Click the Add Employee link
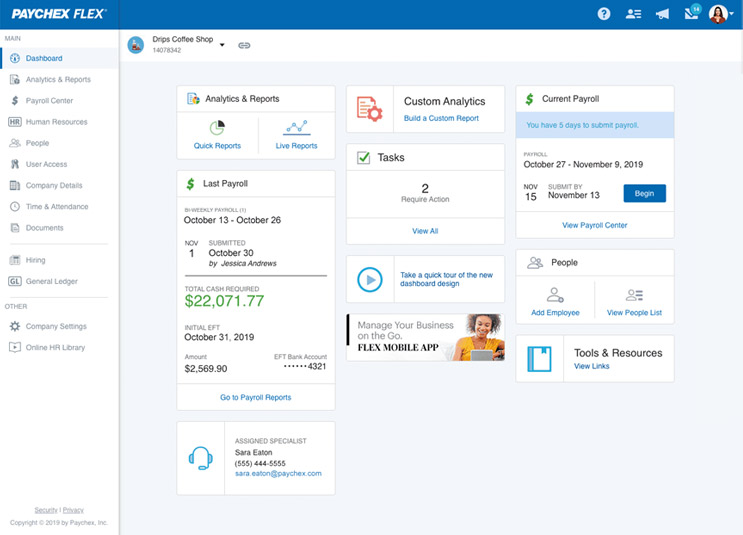Image resolution: width=743 pixels, height=535 pixels. click(x=555, y=313)
